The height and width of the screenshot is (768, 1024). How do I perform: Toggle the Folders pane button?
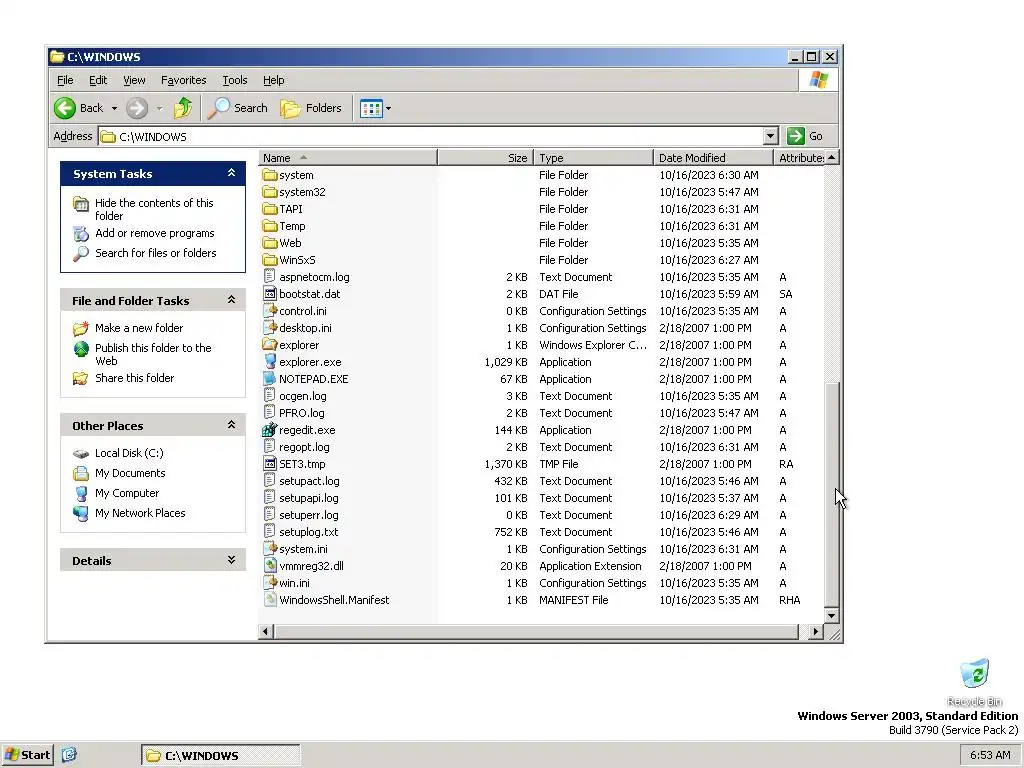[311, 108]
